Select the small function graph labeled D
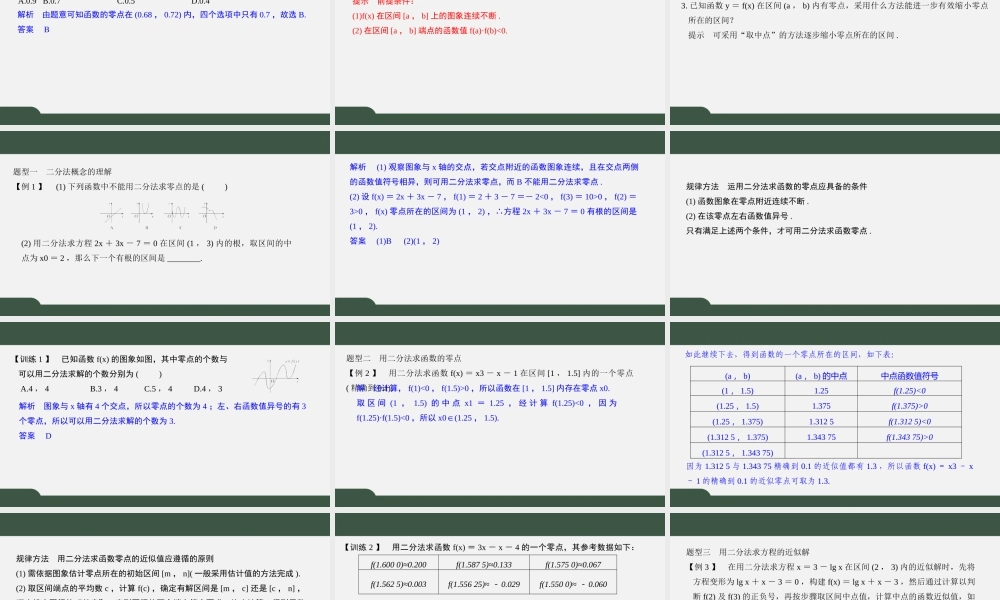This screenshot has height=600, width=1000. click(x=215, y=212)
